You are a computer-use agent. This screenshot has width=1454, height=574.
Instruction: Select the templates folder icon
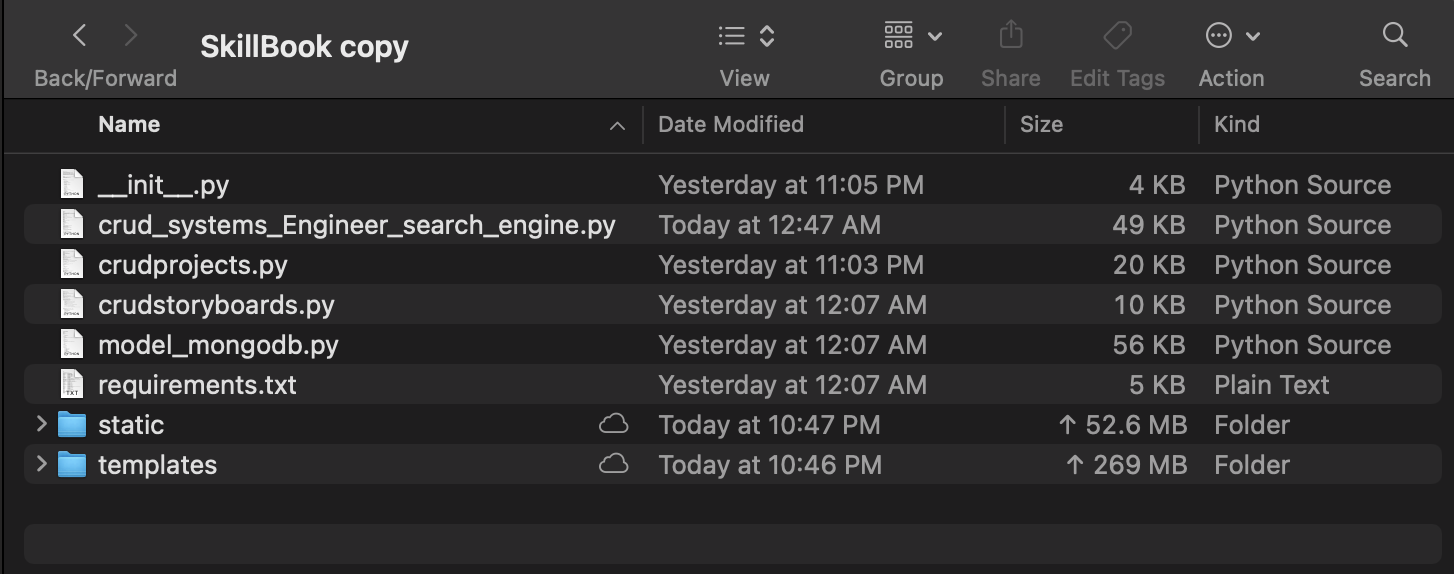[x=71, y=464]
